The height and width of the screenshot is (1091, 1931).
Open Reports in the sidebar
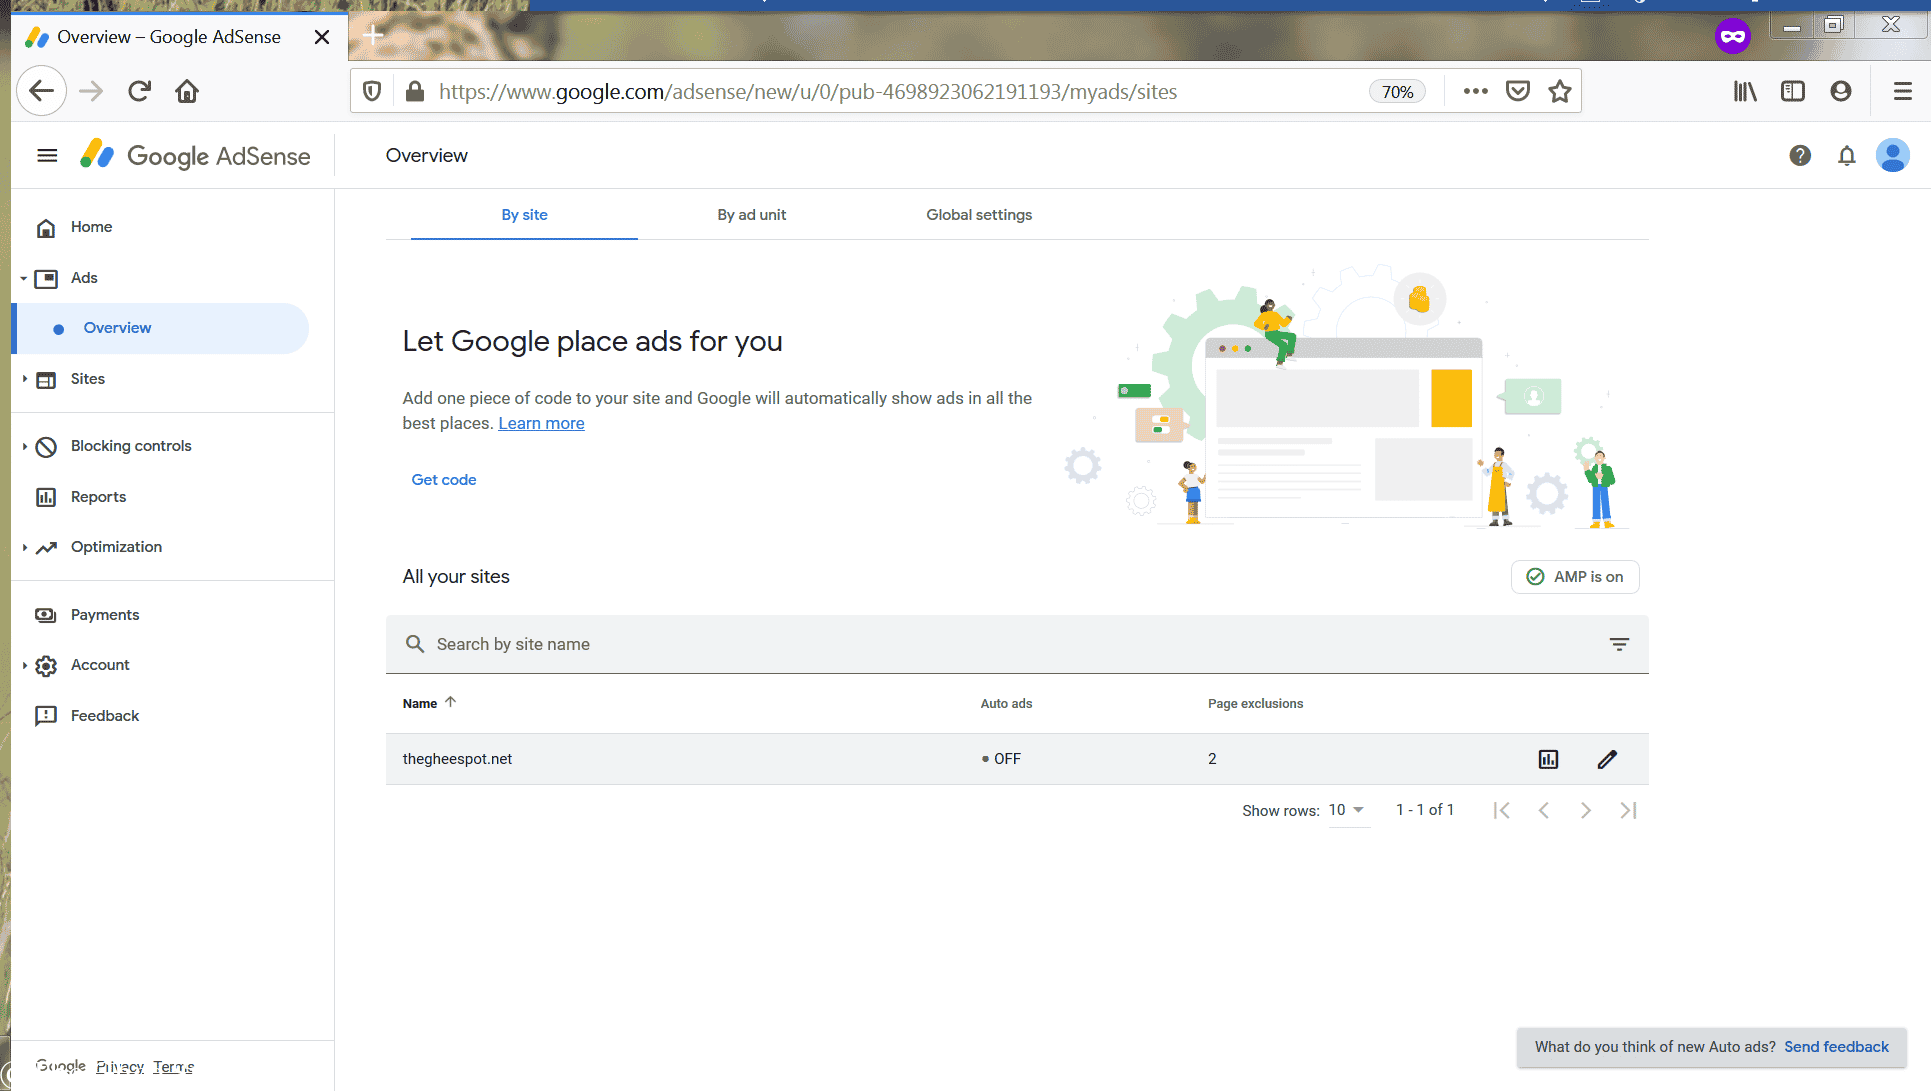tap(98, 497)
